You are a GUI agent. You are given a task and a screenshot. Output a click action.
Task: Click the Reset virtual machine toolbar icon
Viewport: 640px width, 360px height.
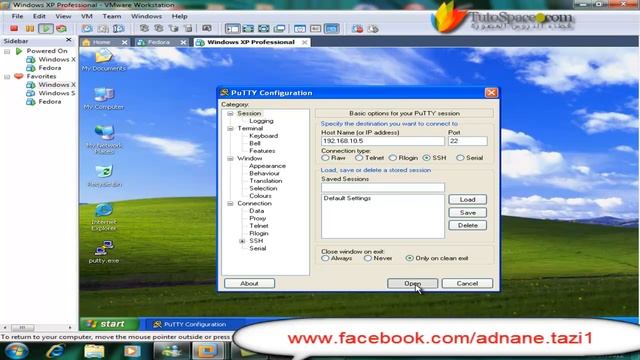coord(61,29)
